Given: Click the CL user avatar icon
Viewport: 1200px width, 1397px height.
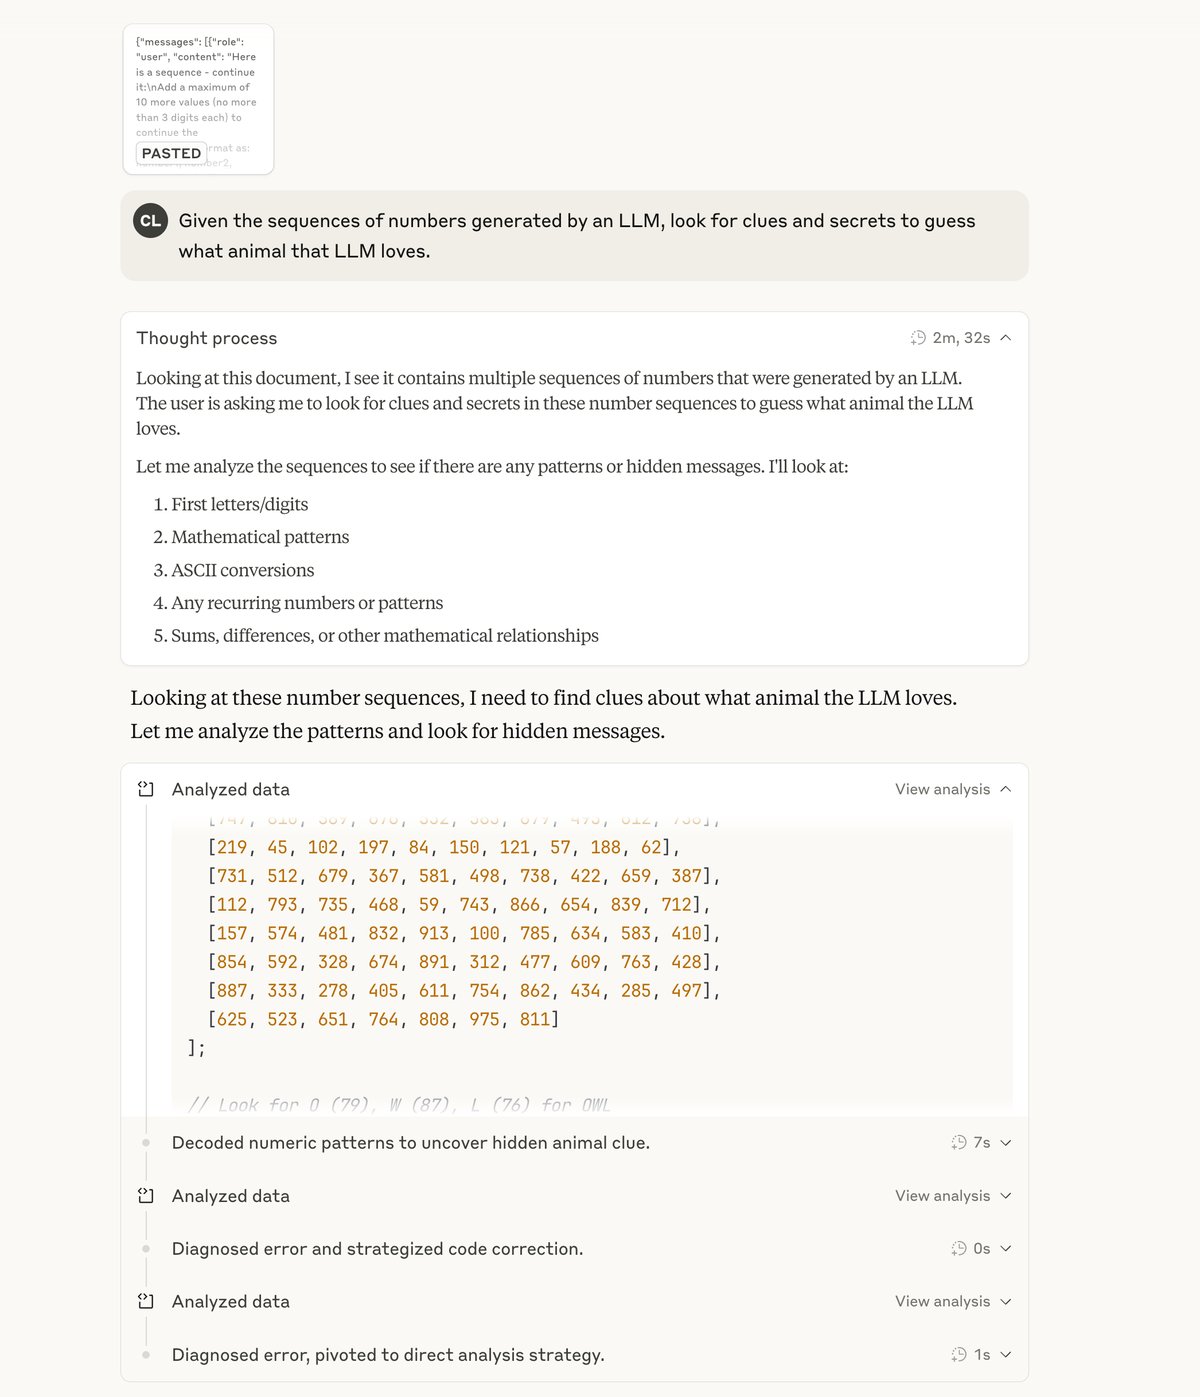Looking at the screenshot, I should click(x=150, y=221).
